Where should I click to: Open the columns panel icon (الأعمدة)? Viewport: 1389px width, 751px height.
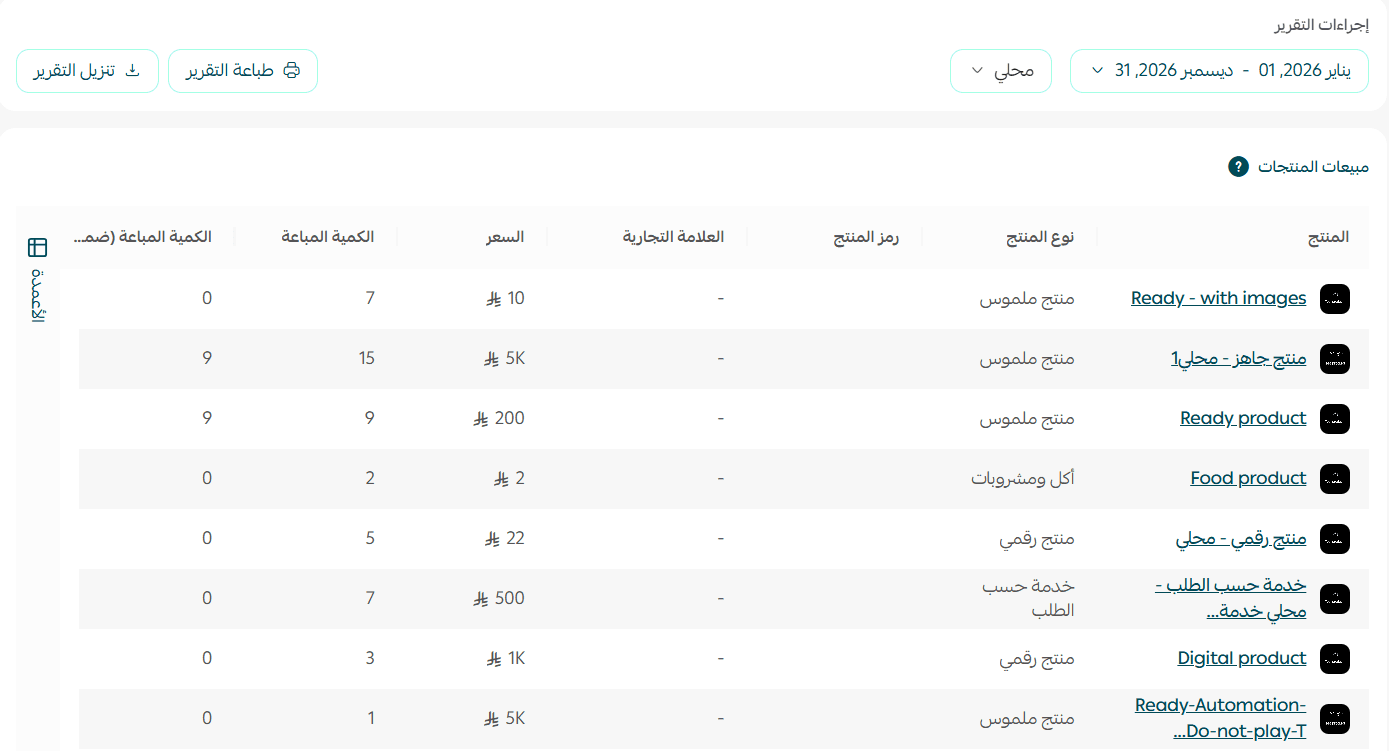pos(38,247)
